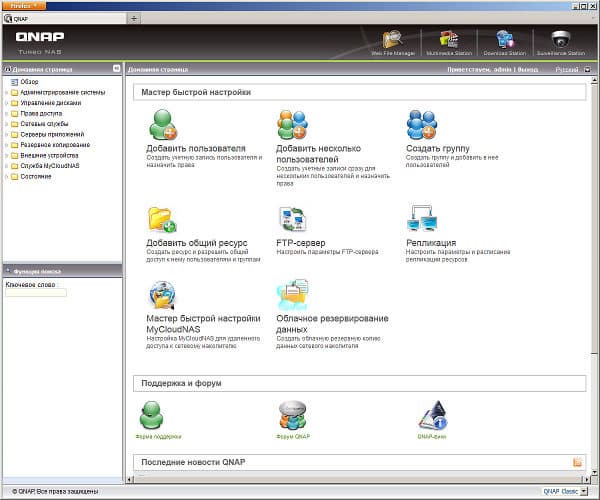Click the Поддержка и форум header

[x=181, y=383]
